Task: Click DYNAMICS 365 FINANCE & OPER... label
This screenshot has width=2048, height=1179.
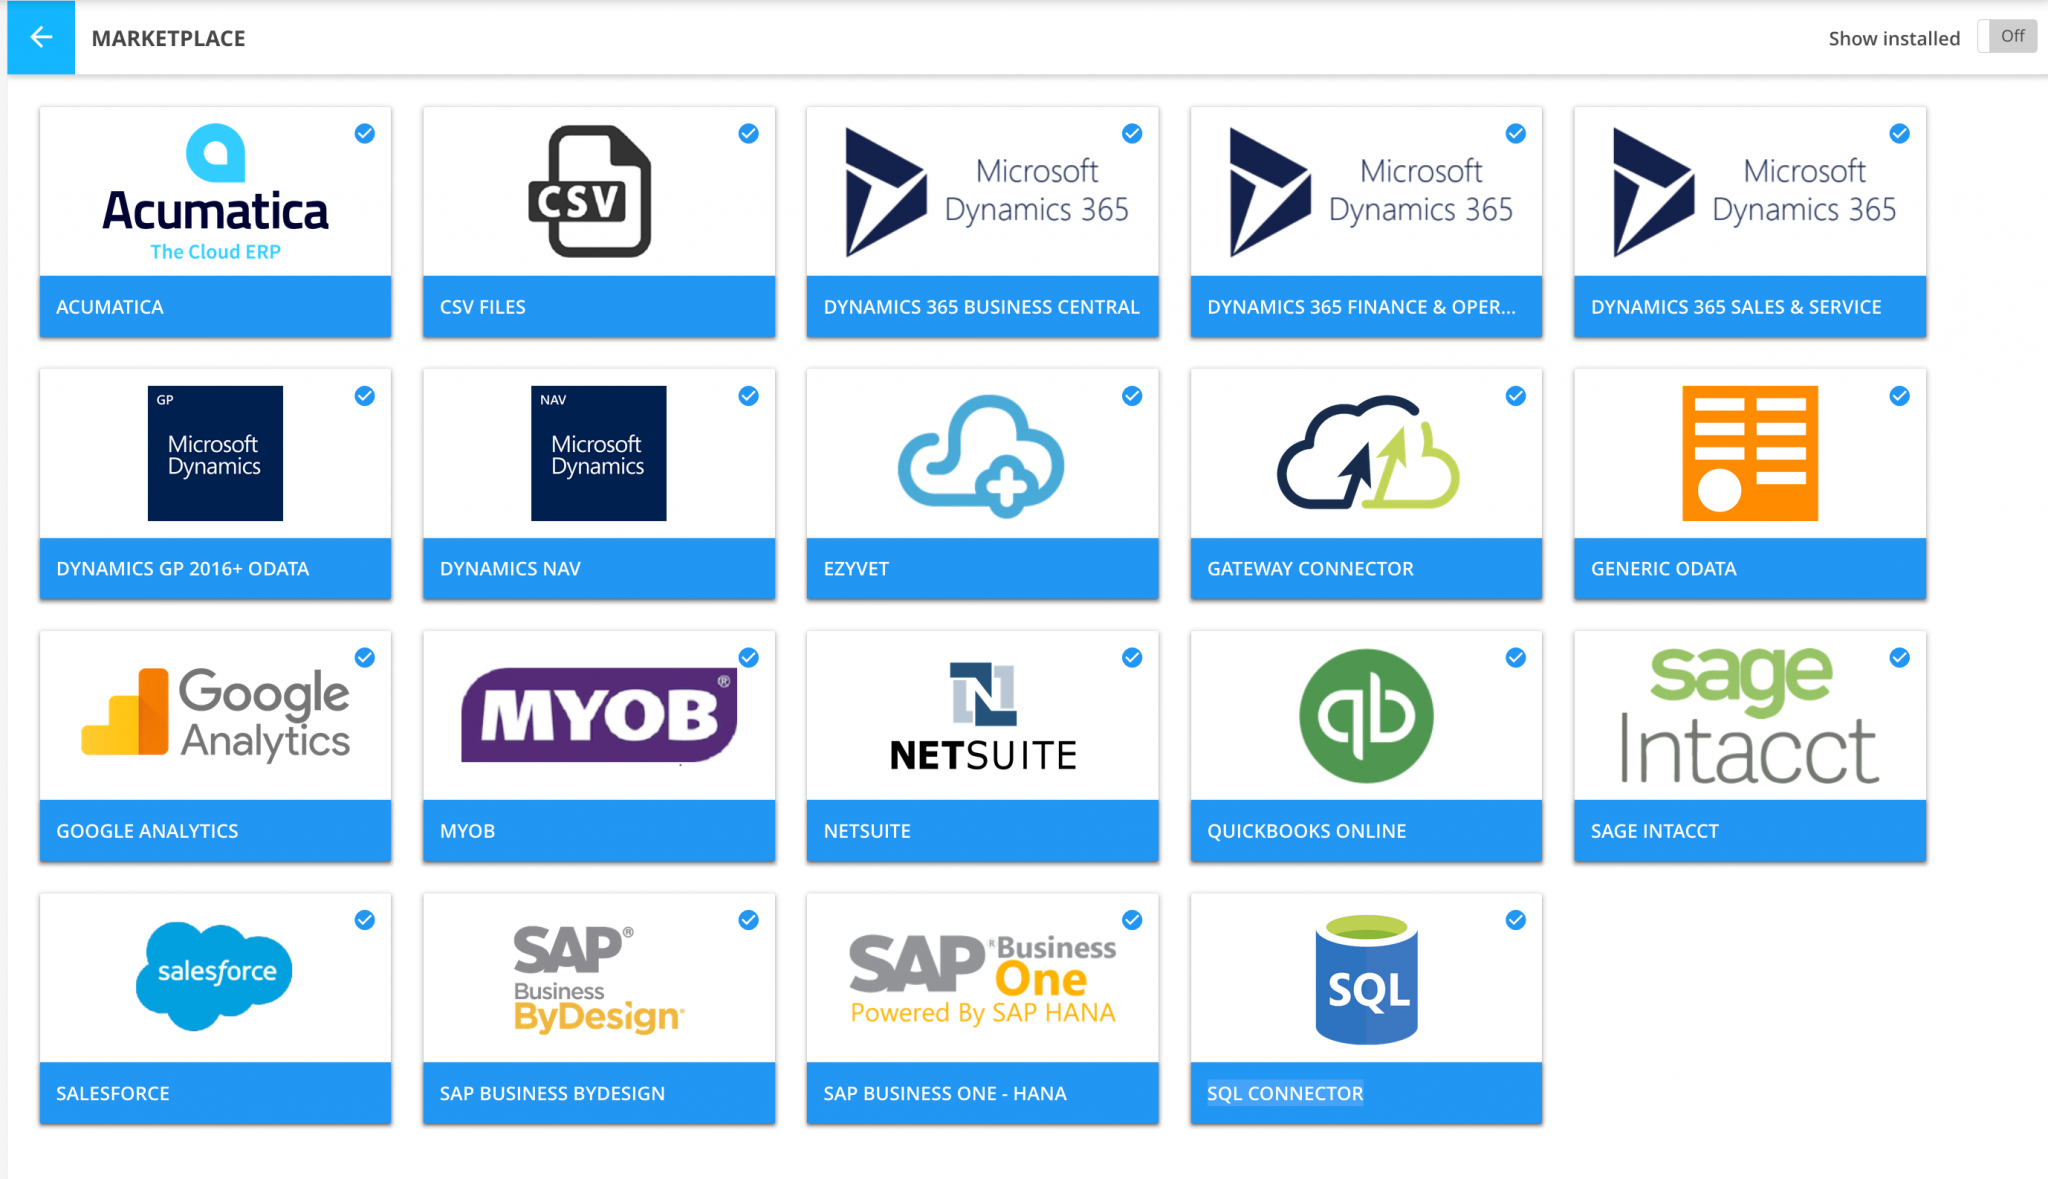Action: [1361, 307]
